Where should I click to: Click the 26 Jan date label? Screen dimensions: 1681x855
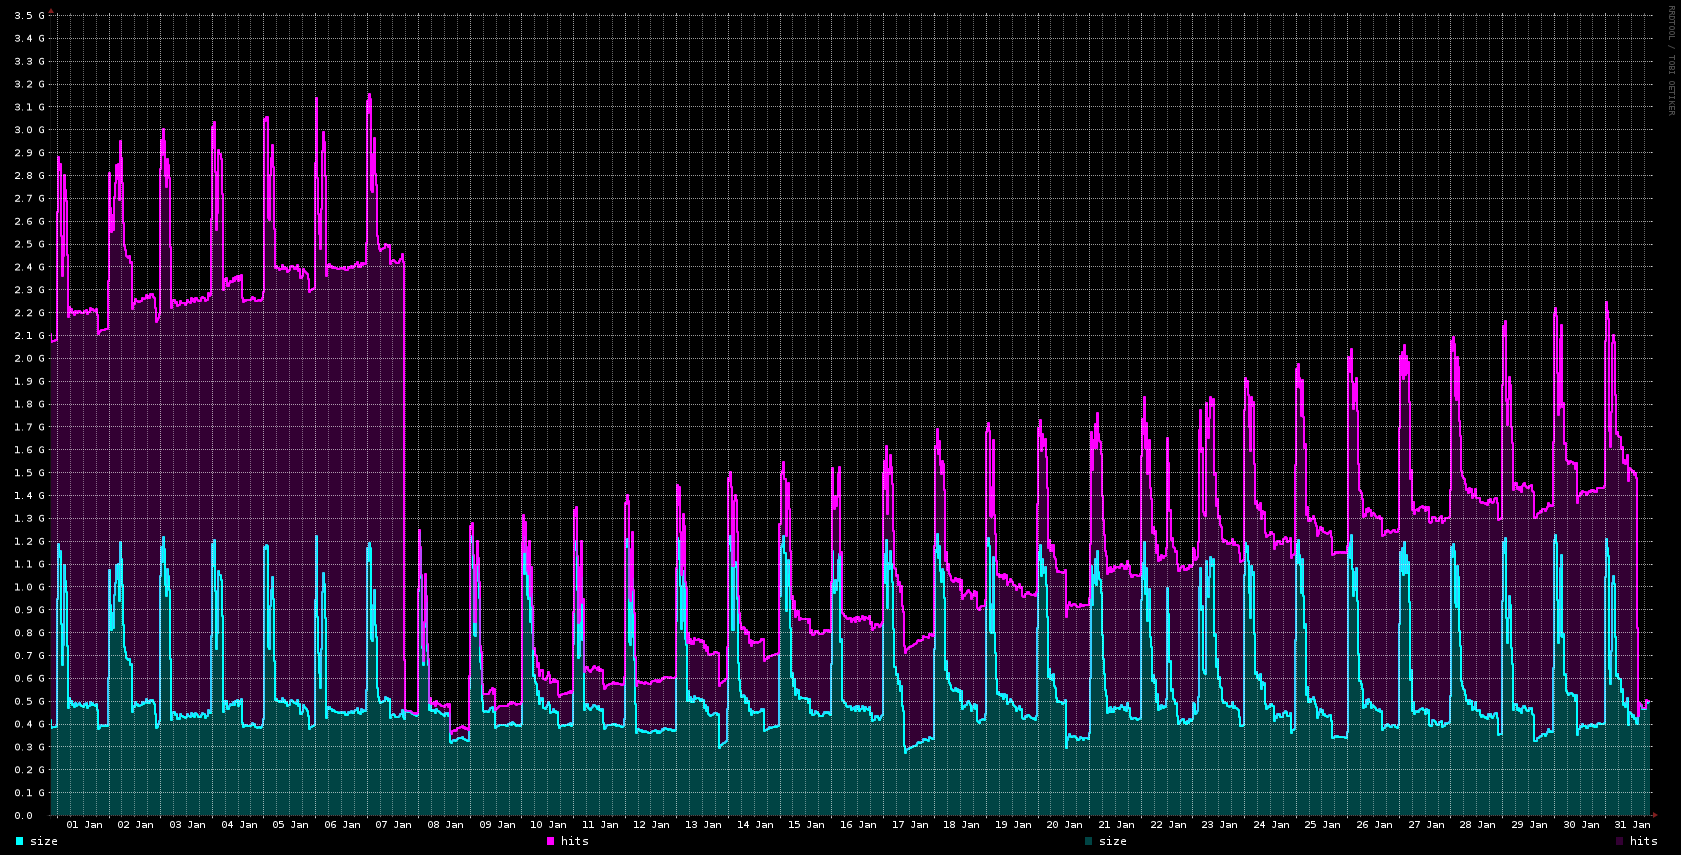1374,825
